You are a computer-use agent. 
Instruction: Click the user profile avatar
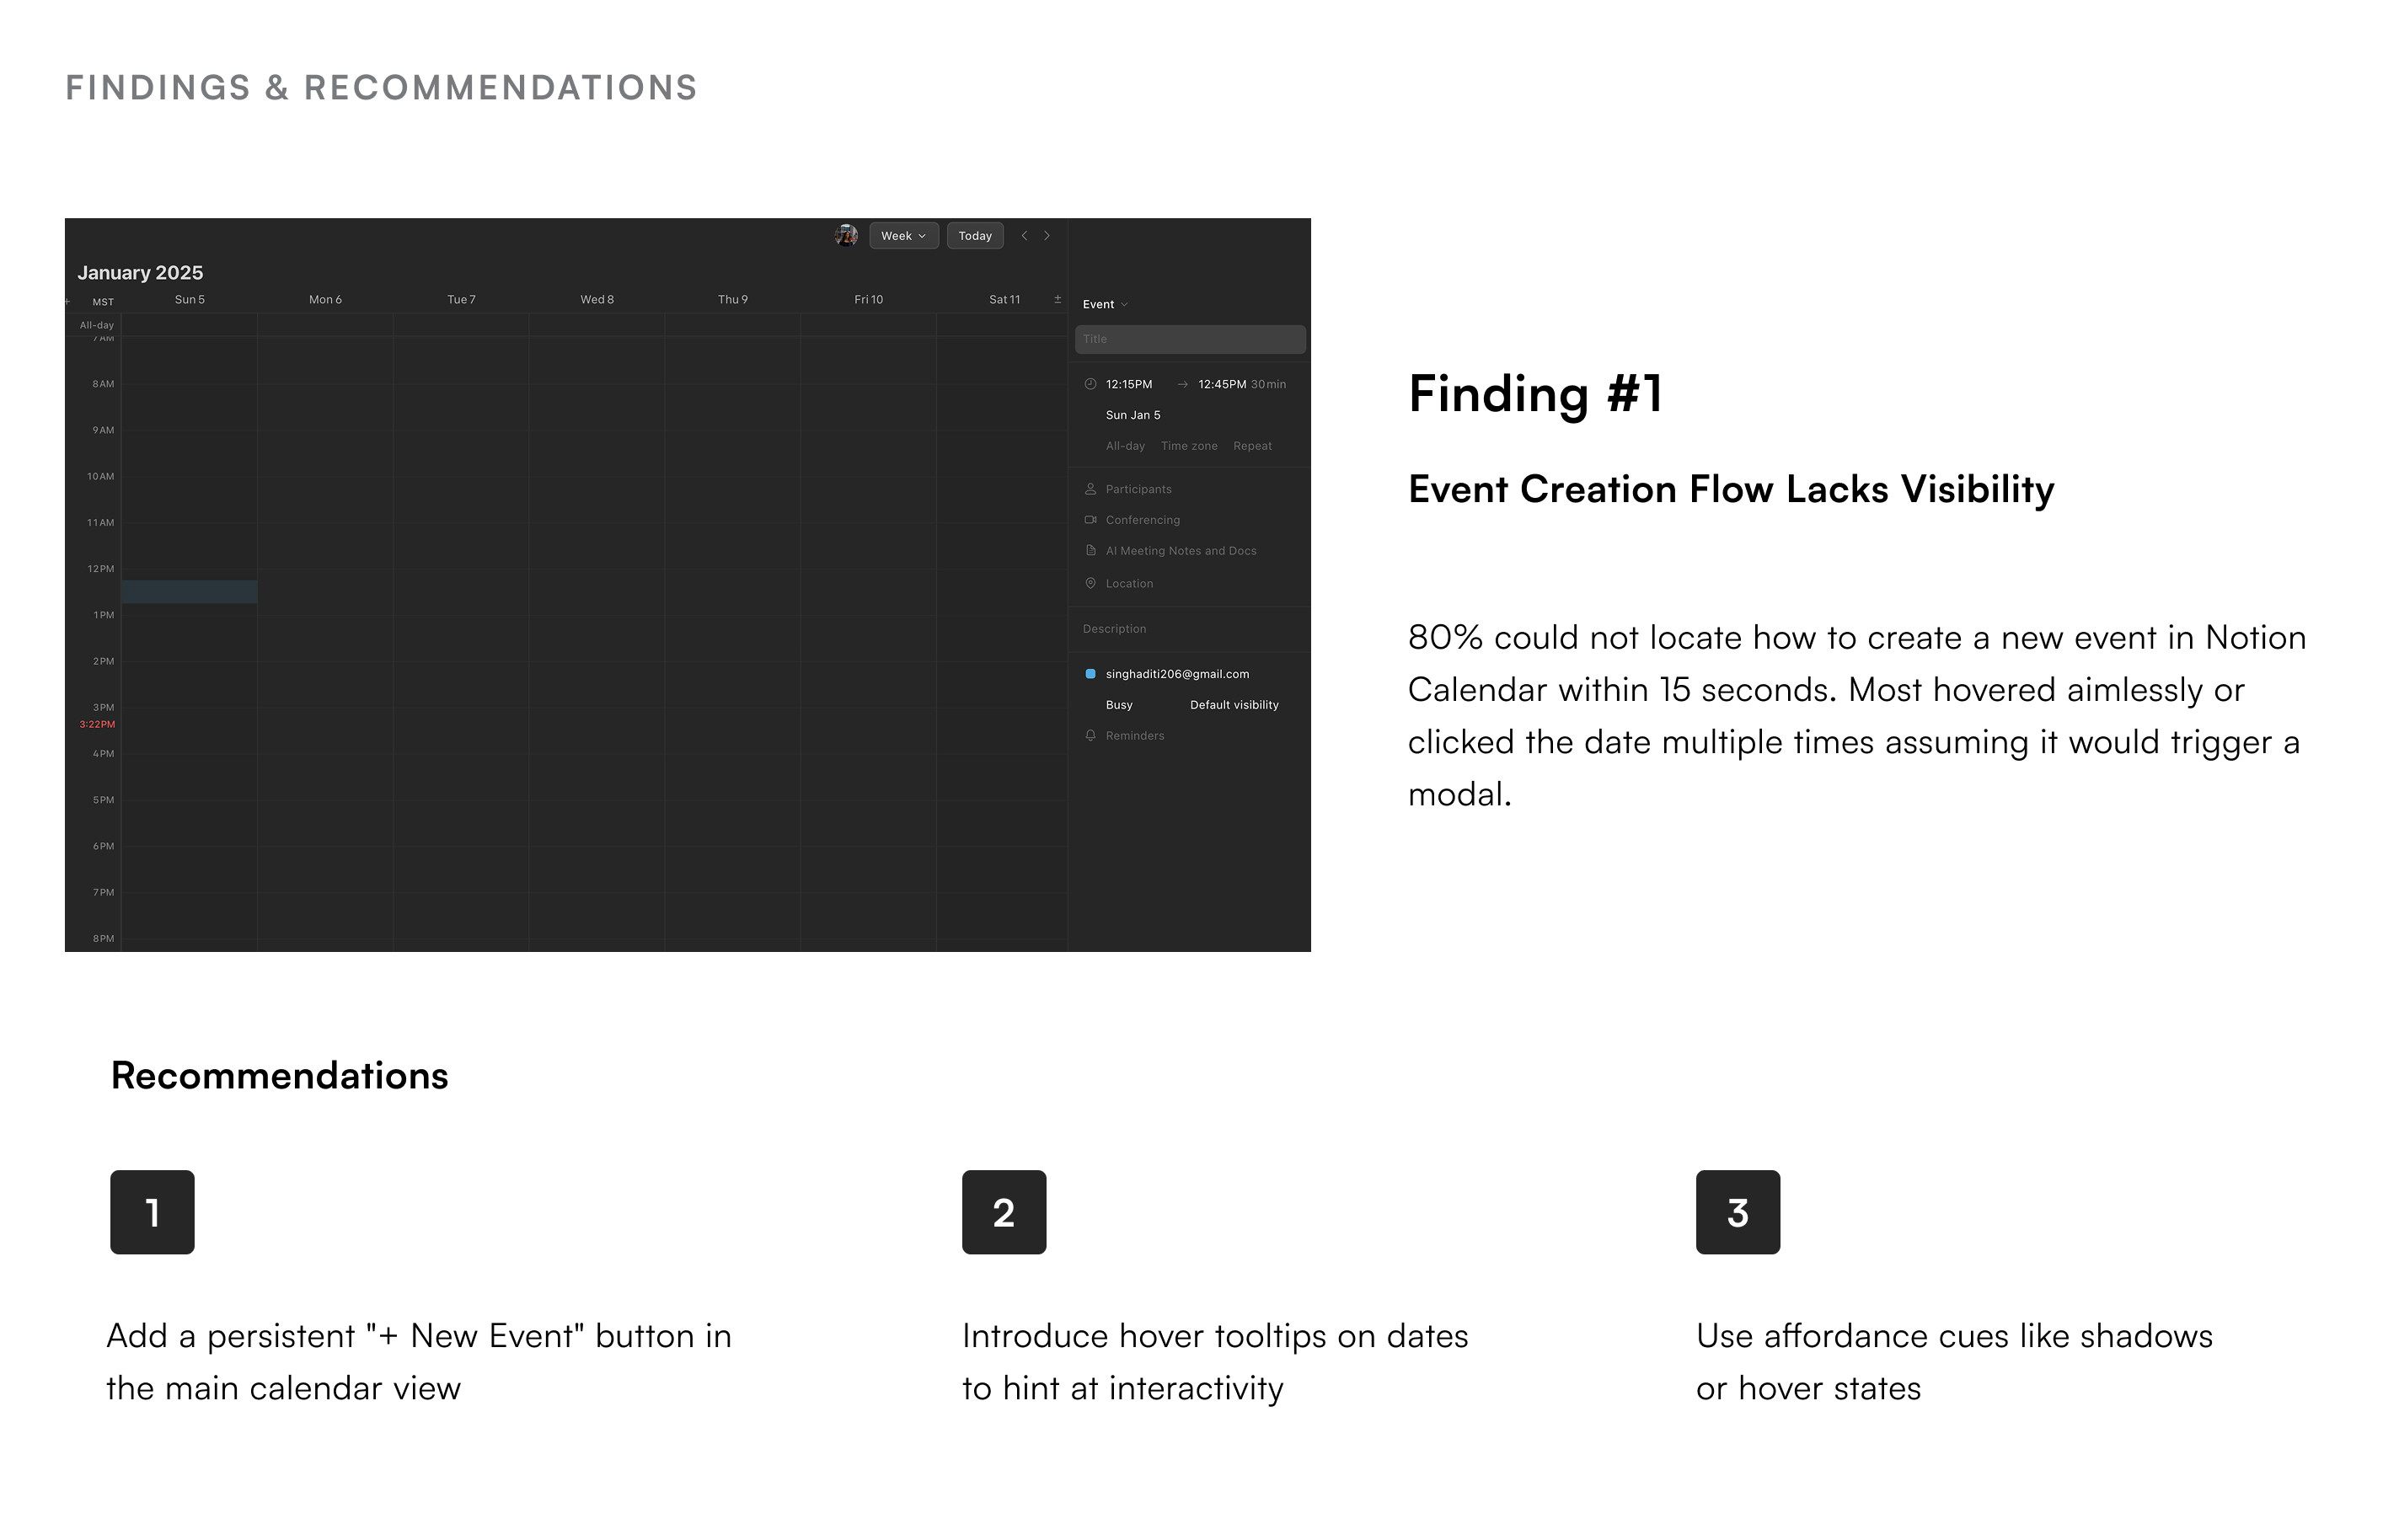click(846, 236)
